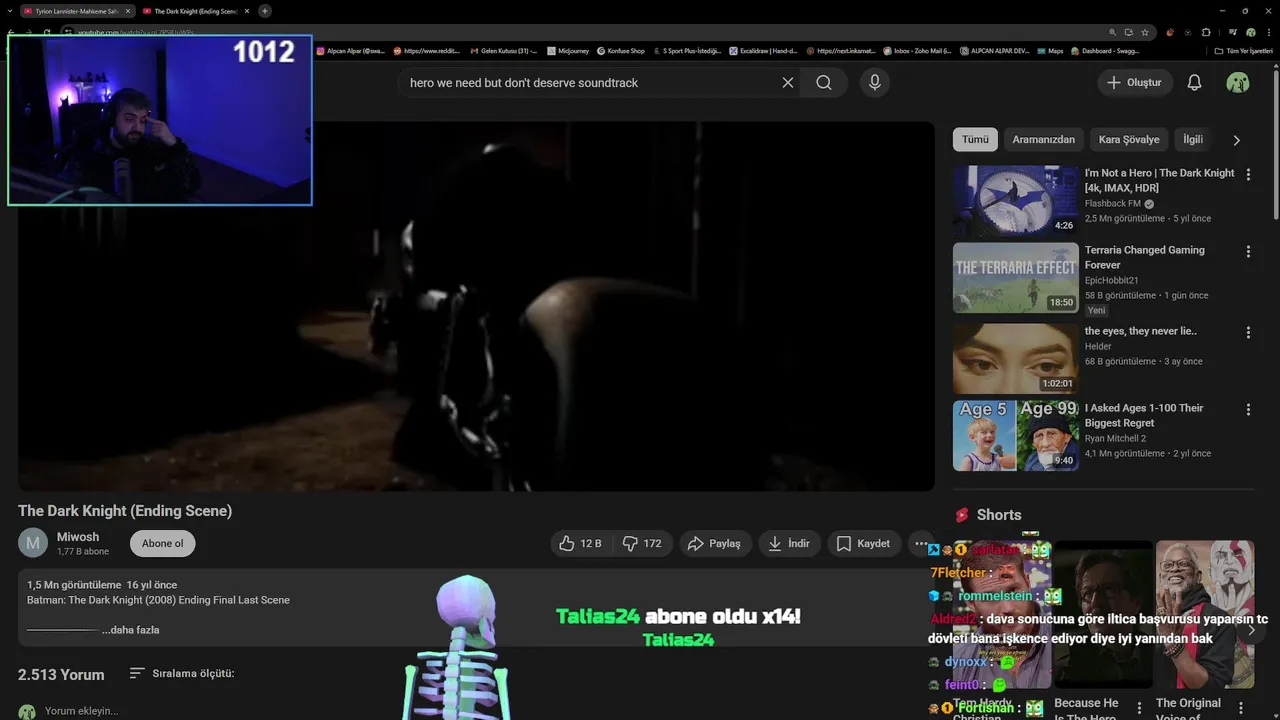
Task: Open the Age 5 Age 99 video thumbnail
Action: pyautogui.click(x=1016, y=436)
